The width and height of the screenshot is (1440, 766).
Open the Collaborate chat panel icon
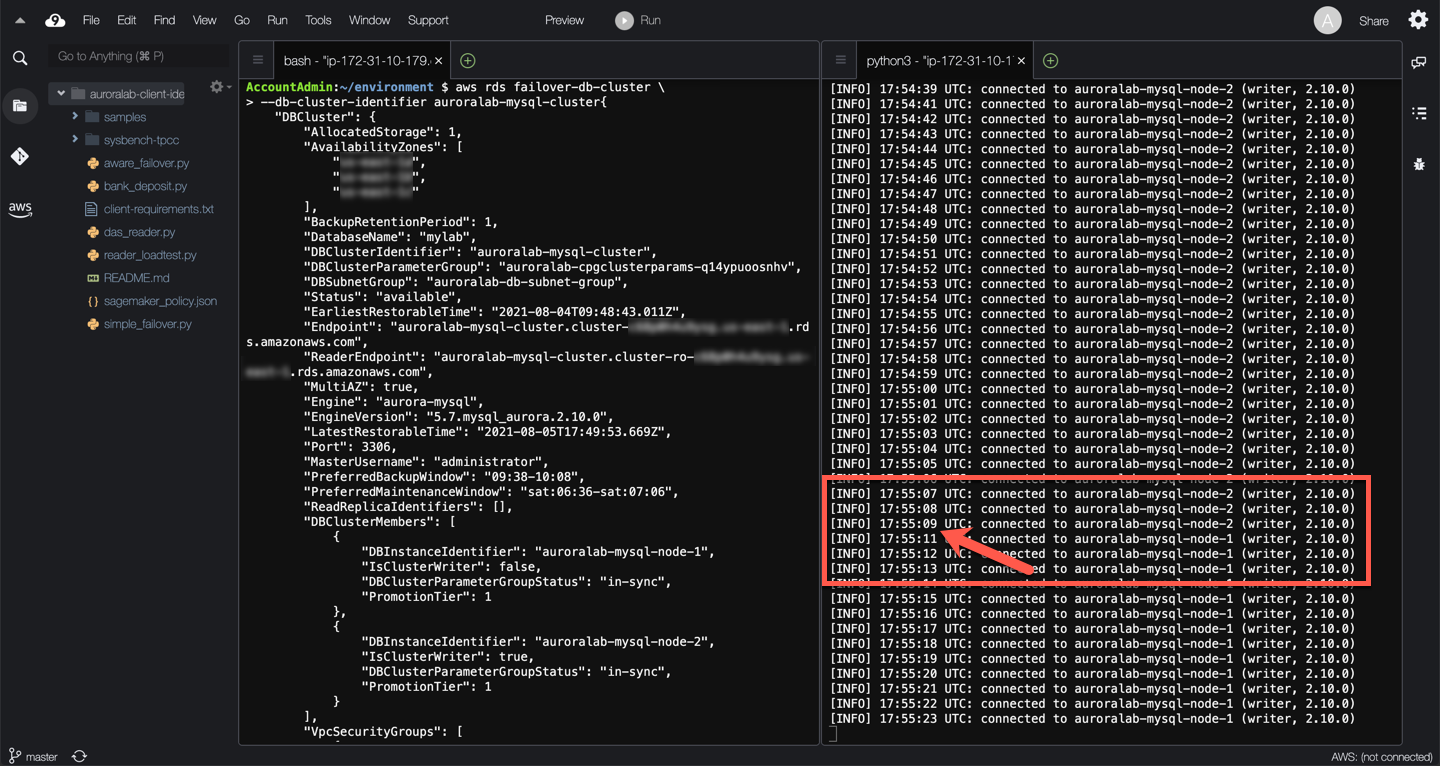[1419, 62]
